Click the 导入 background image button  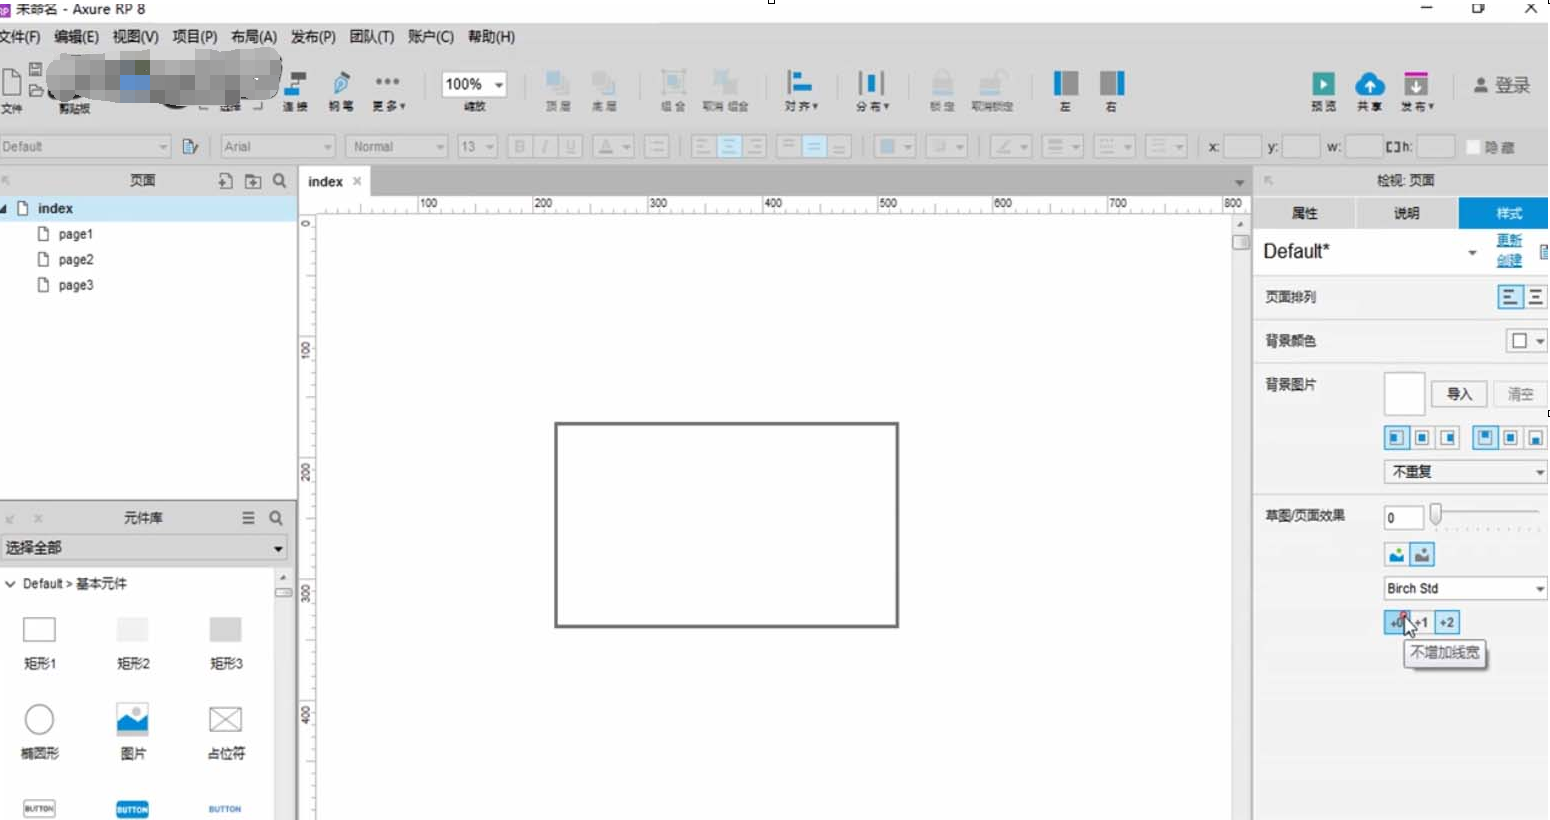pyautogui.click(x=1460, y=394)
